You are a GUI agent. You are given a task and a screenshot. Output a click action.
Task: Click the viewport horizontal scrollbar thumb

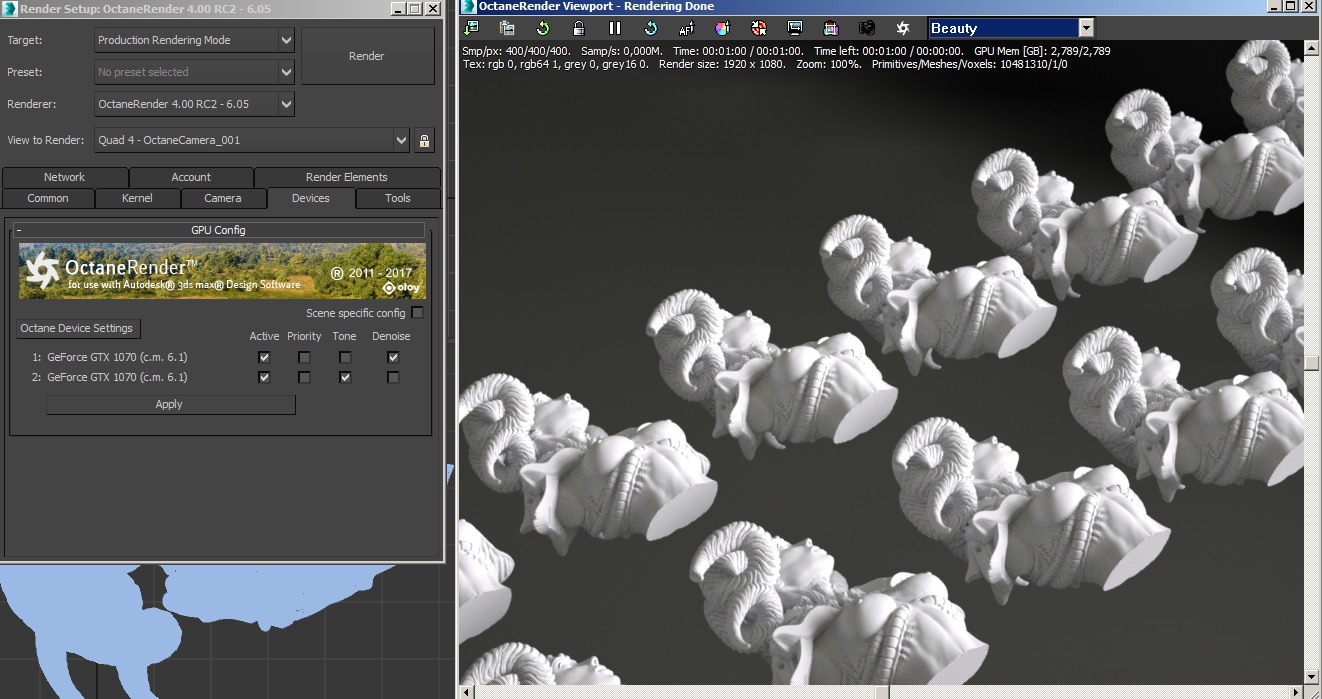pyautogui.click(x=880, y=691)
